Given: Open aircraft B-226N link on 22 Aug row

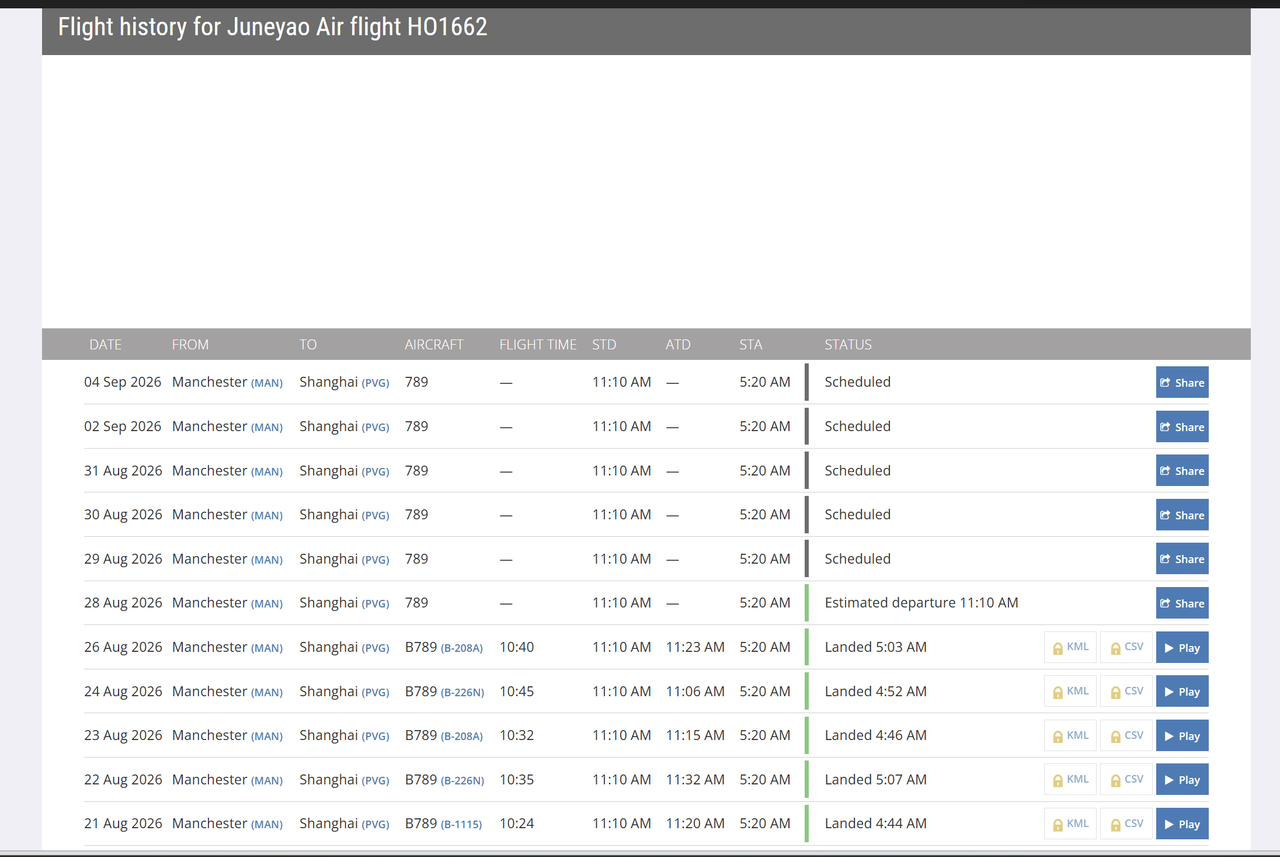Looking at the screenshot, I should pos(462,780).
